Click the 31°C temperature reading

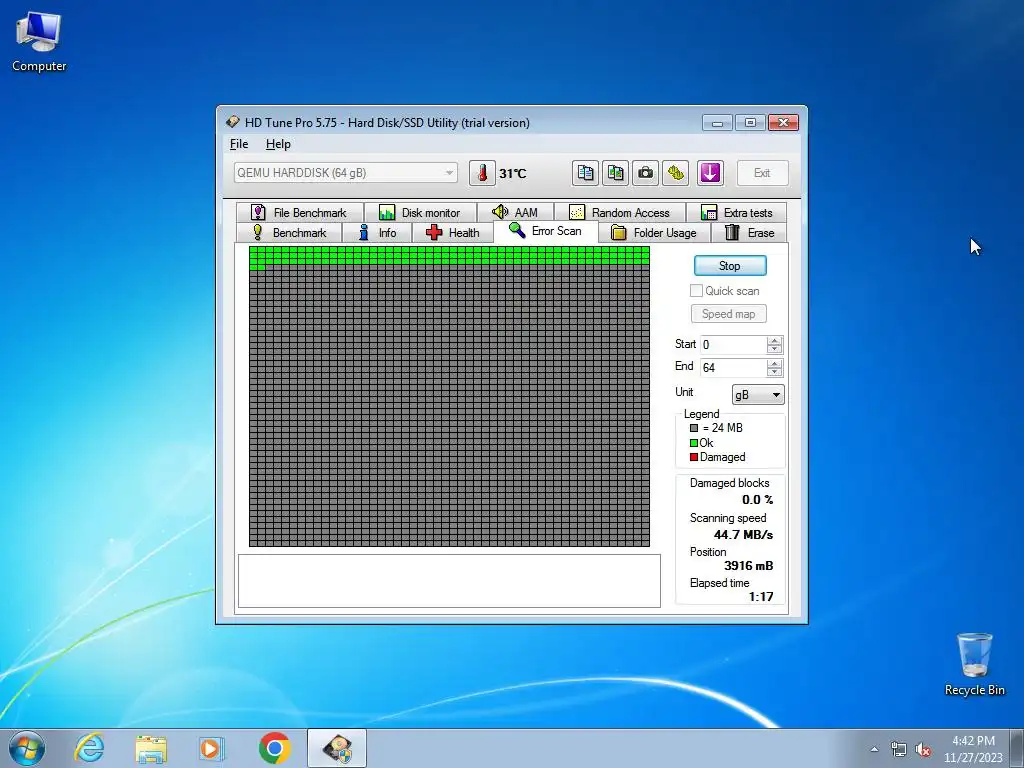point(513,174)
